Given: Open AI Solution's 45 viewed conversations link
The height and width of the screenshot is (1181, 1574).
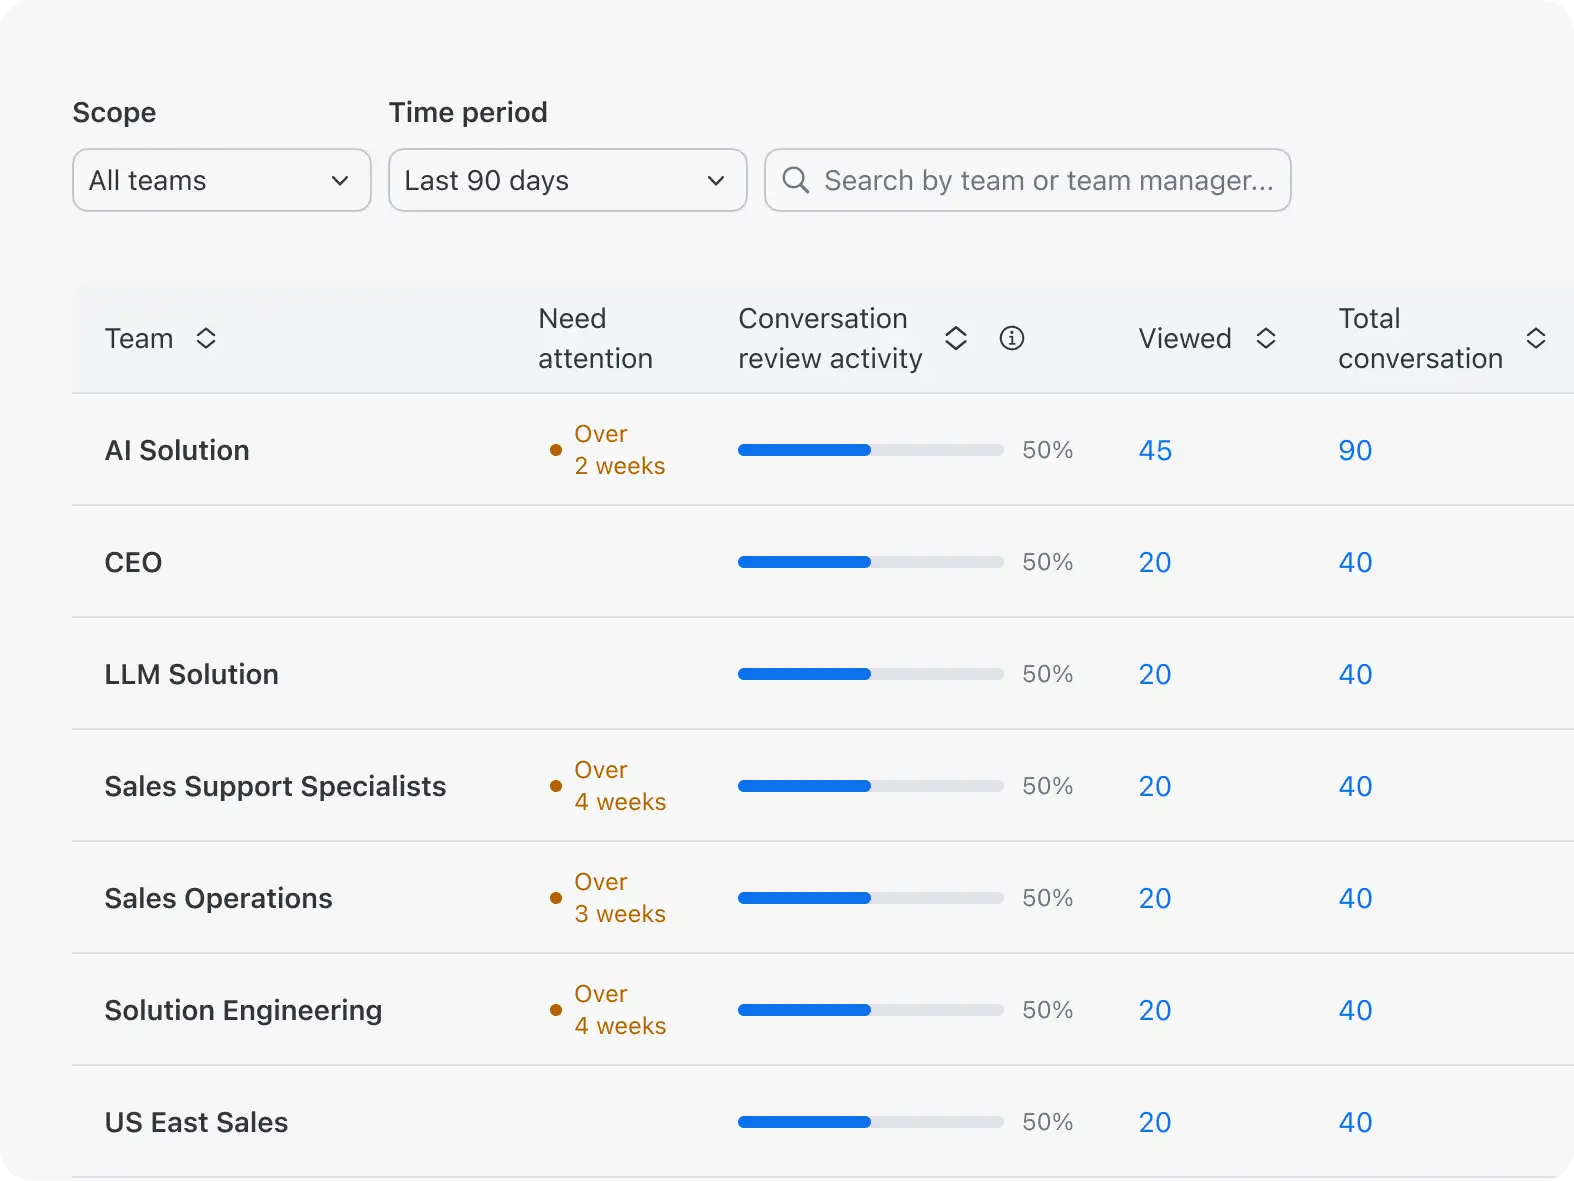Looking at the screenshot, I should 1155,450.
